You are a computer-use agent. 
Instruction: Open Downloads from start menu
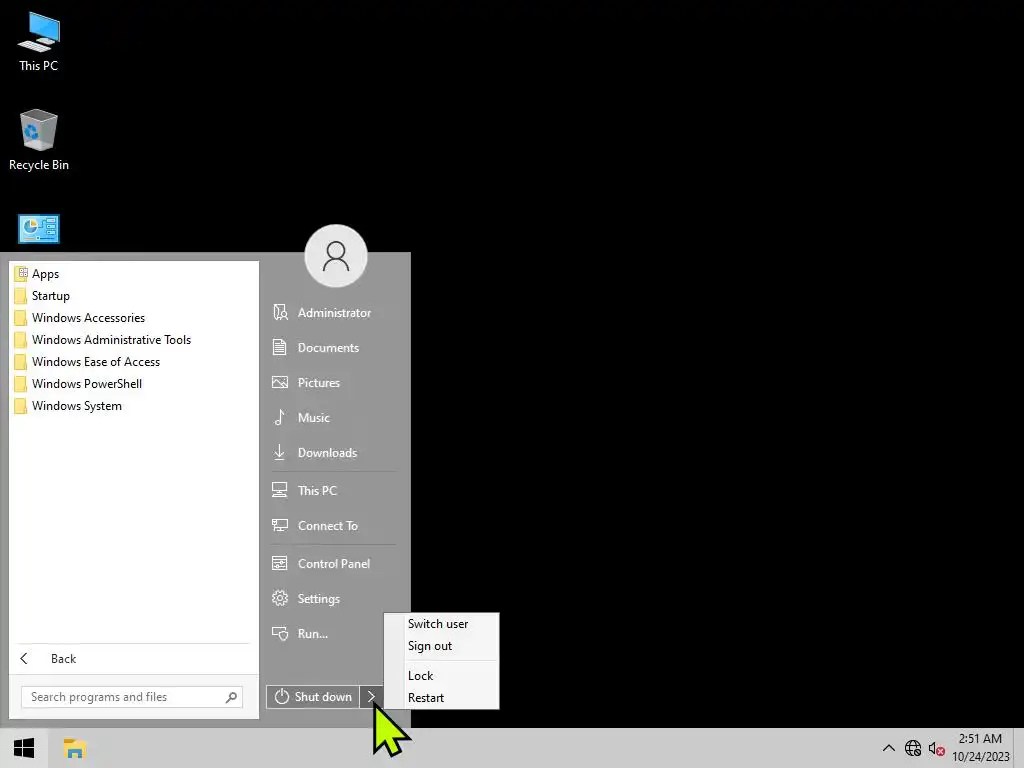(x=334, y=453)
